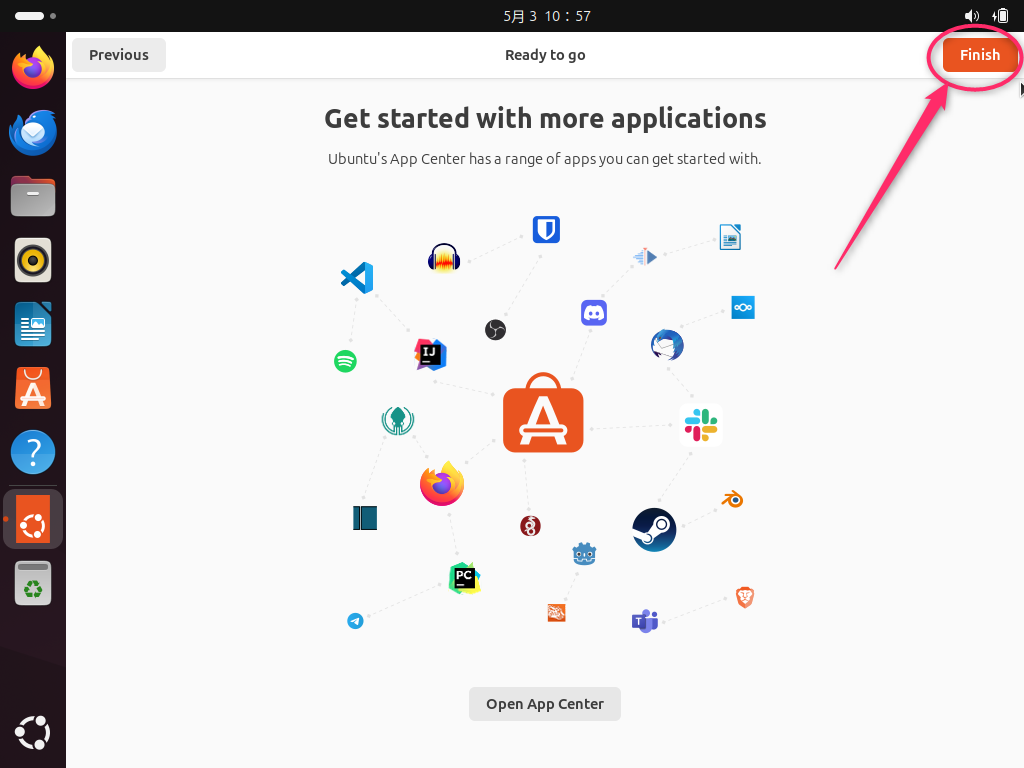Click the Blender icon

click(733, 500)
